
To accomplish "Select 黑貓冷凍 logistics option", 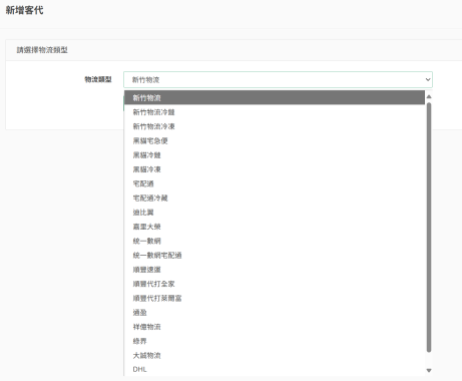I will pyautogui.click(x=275, y=169).
